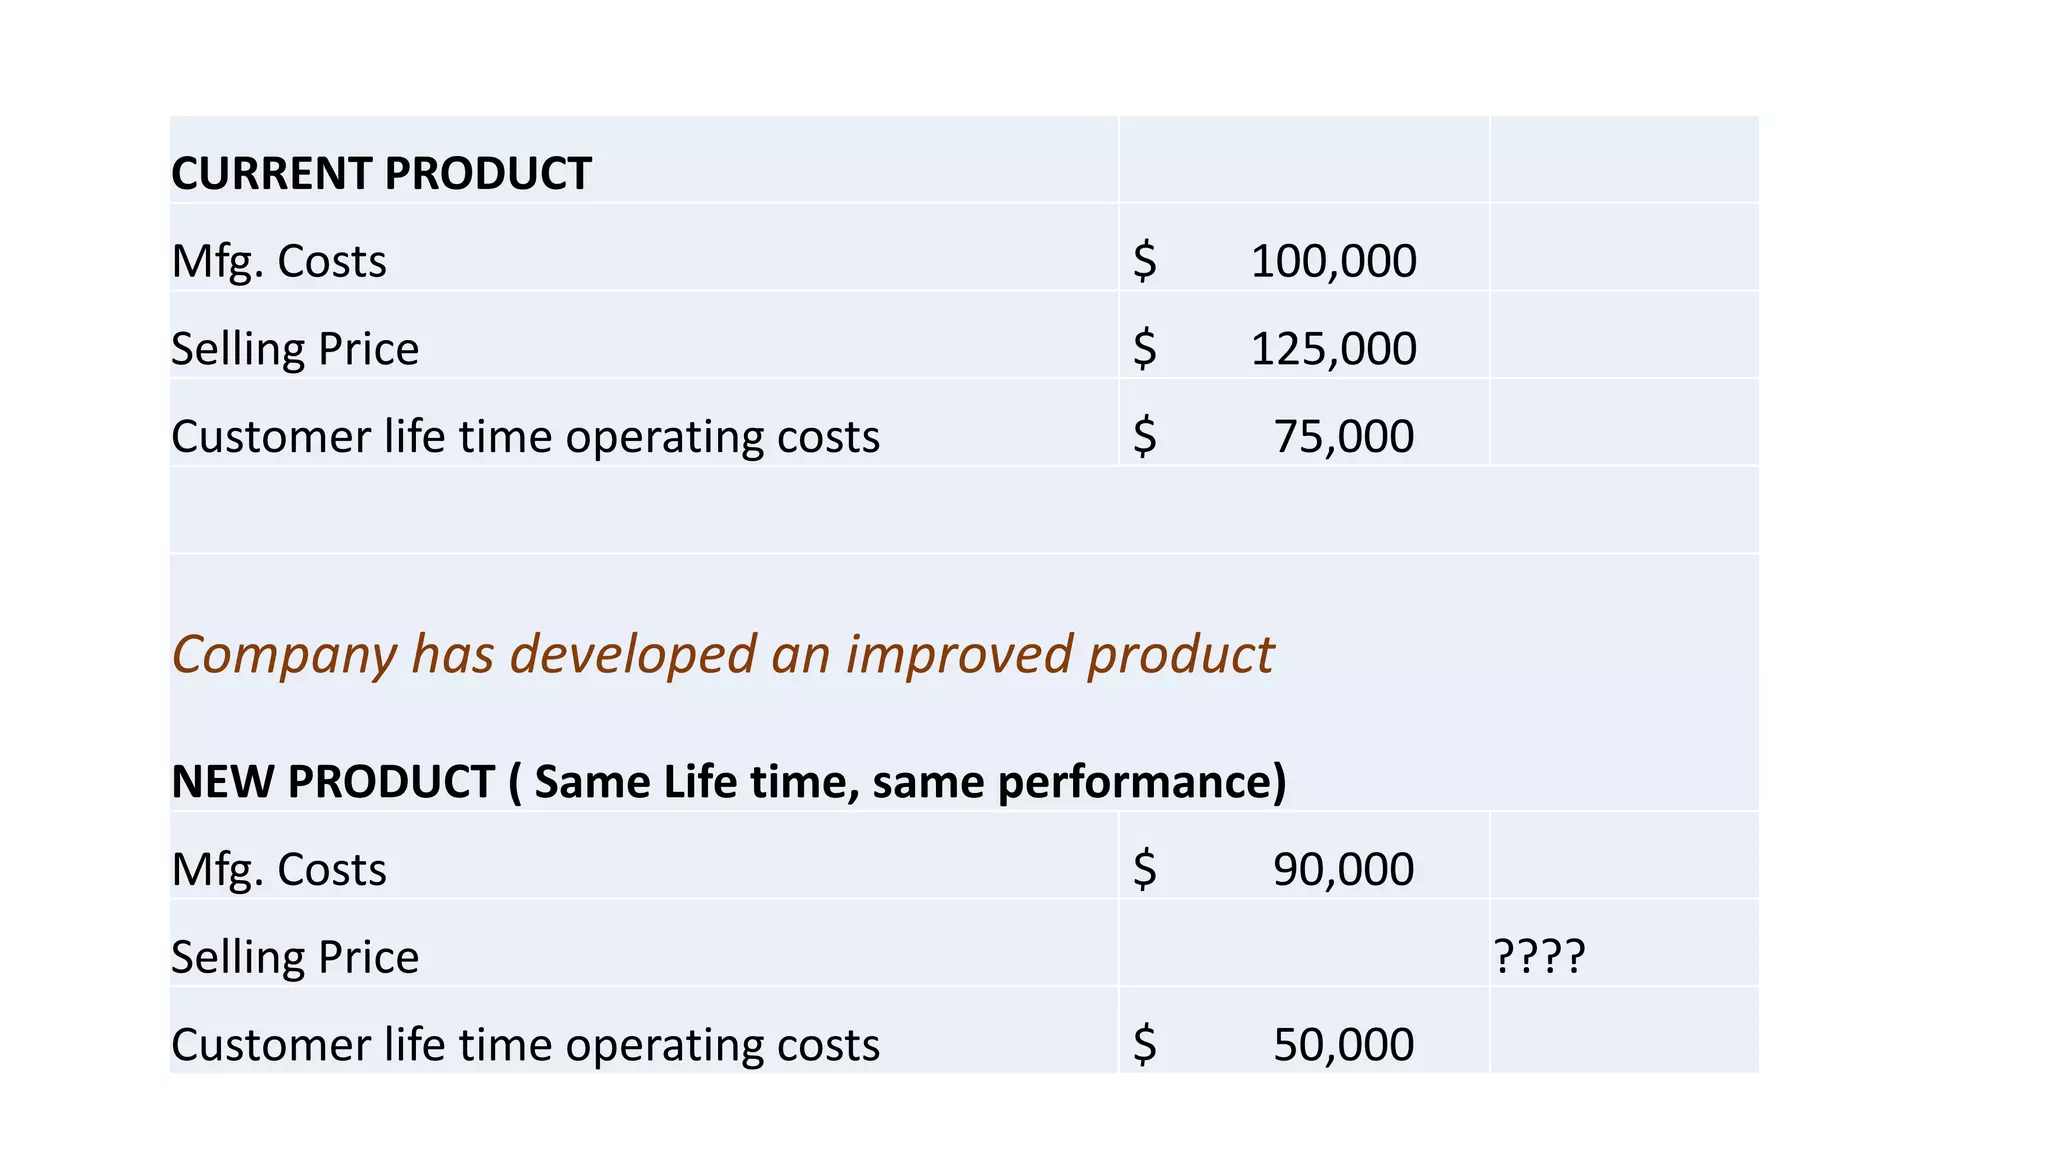Image resolution: width=2048 pixels, height=1152 pixels.
Task: Click the CURRENT PRODUCT heading
Action: pyautogui.click(x=381, y=173)
